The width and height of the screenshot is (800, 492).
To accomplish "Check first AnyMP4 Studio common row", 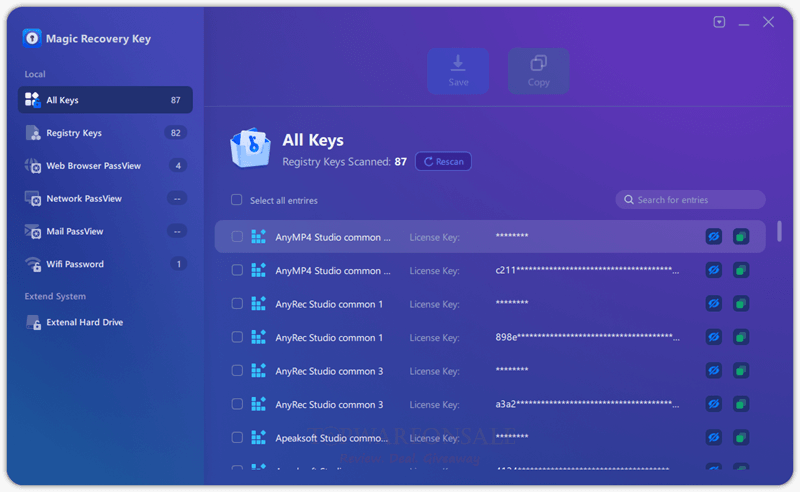I will coord(237,236).
